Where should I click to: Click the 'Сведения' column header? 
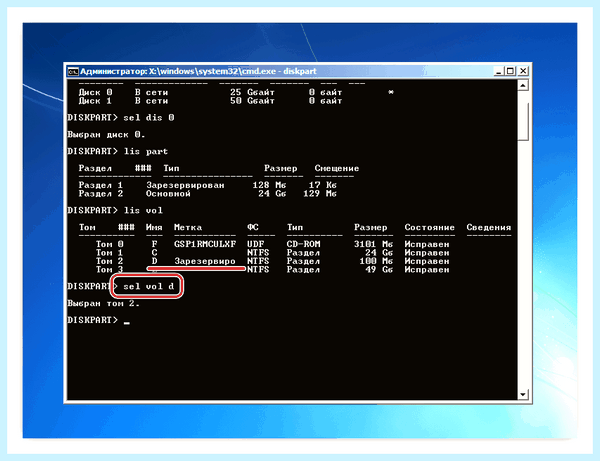pyautogui.click(x=489, y=227)
